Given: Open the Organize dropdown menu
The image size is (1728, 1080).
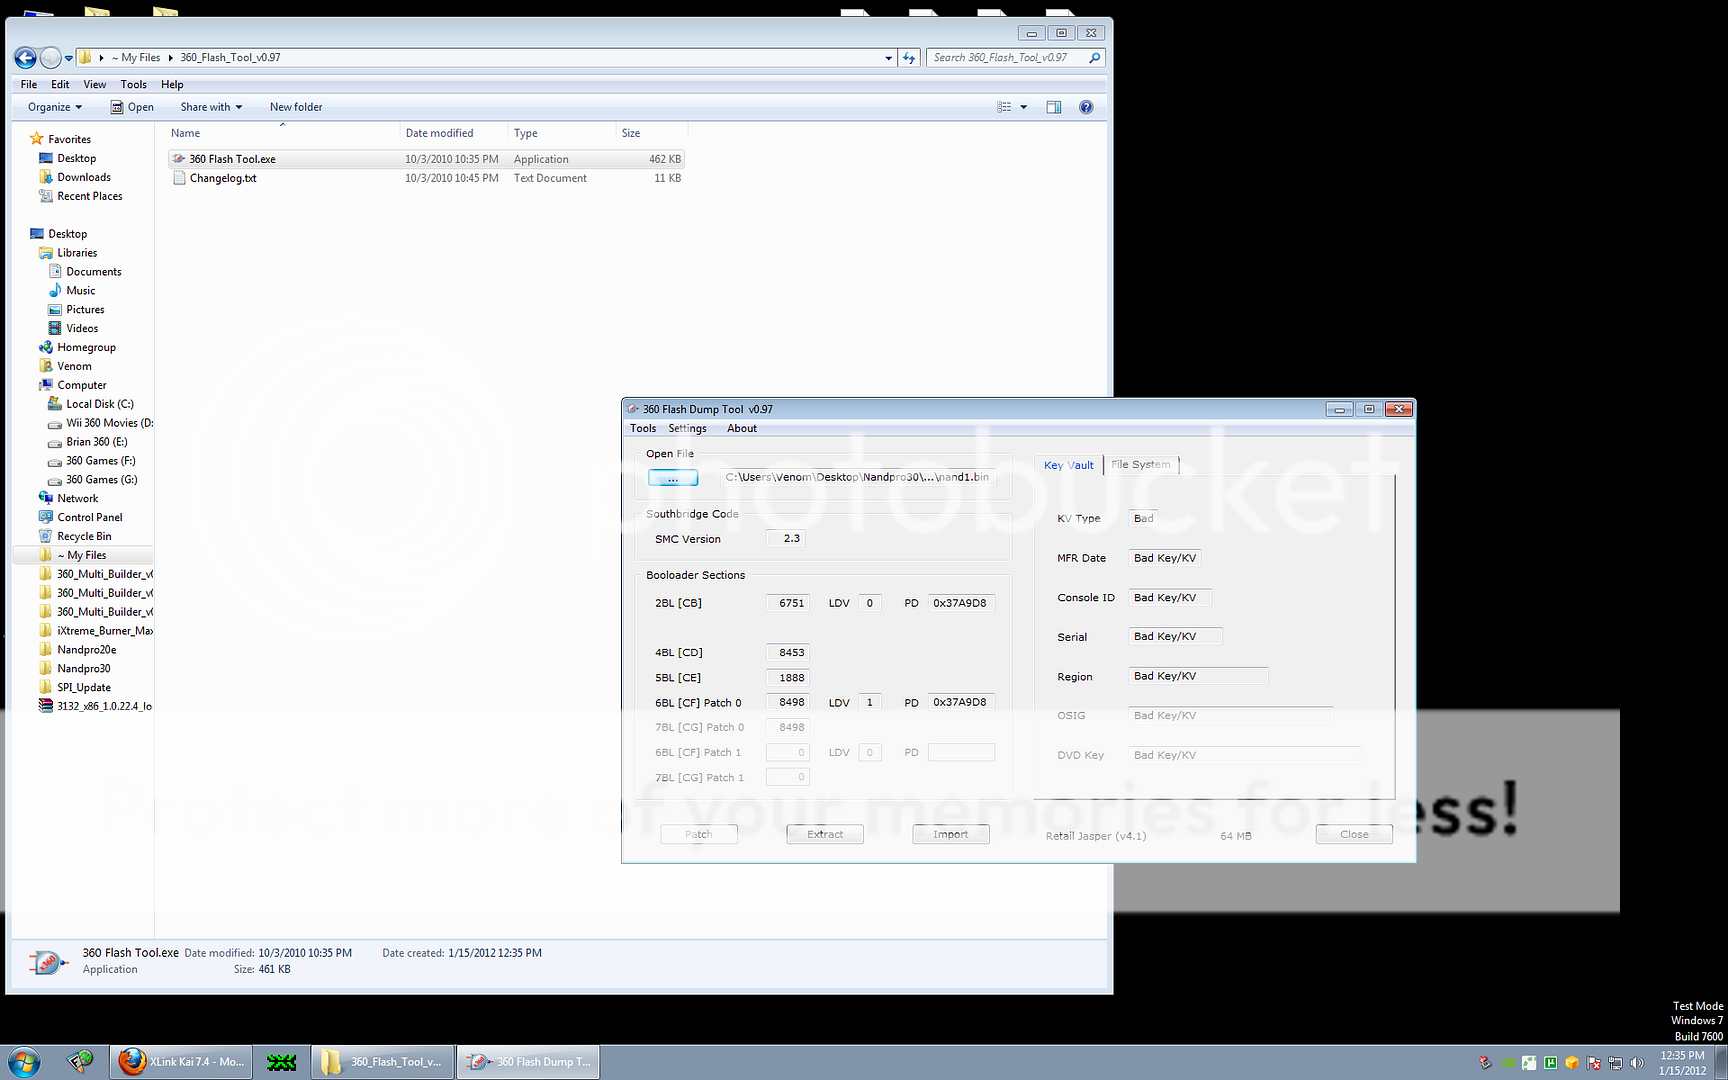Looking at the screenshot, I should (x=55, y=107).
